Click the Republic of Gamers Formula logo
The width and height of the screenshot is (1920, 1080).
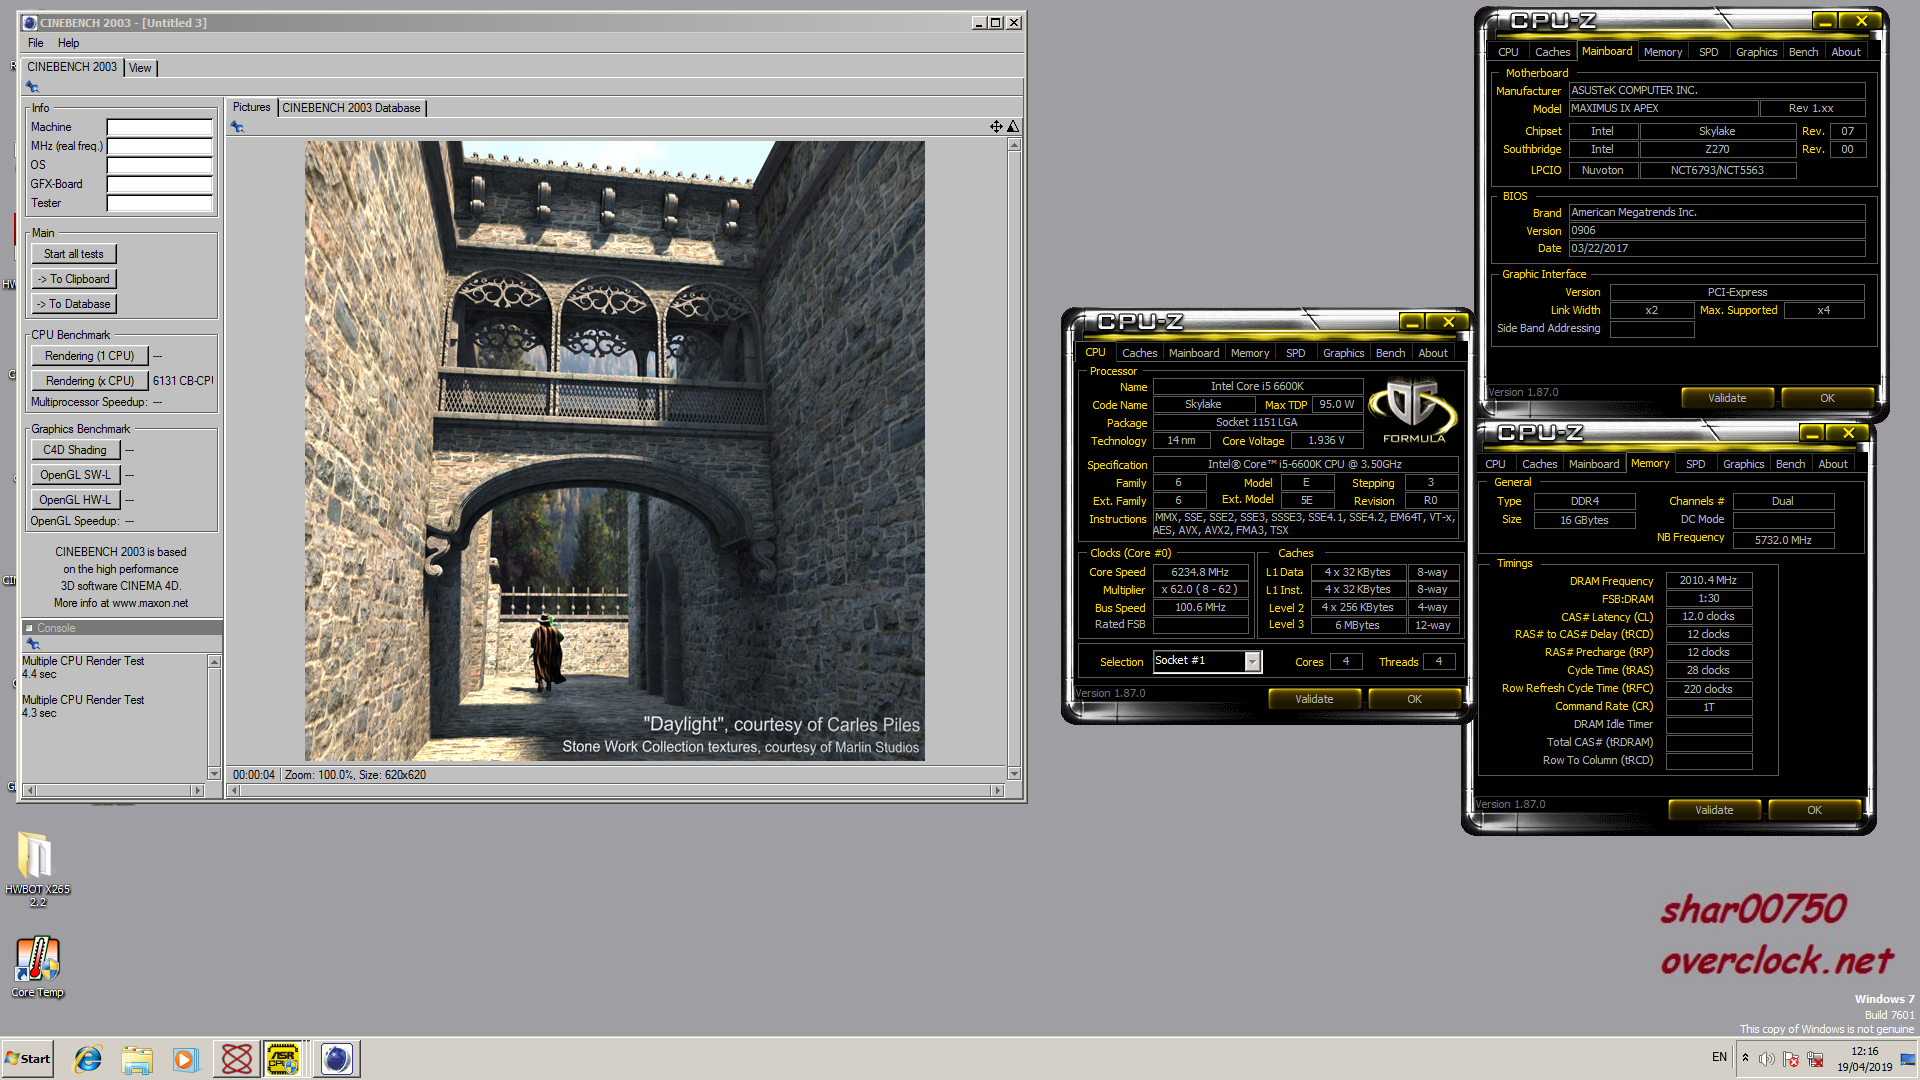click(x=1413, y=410)
